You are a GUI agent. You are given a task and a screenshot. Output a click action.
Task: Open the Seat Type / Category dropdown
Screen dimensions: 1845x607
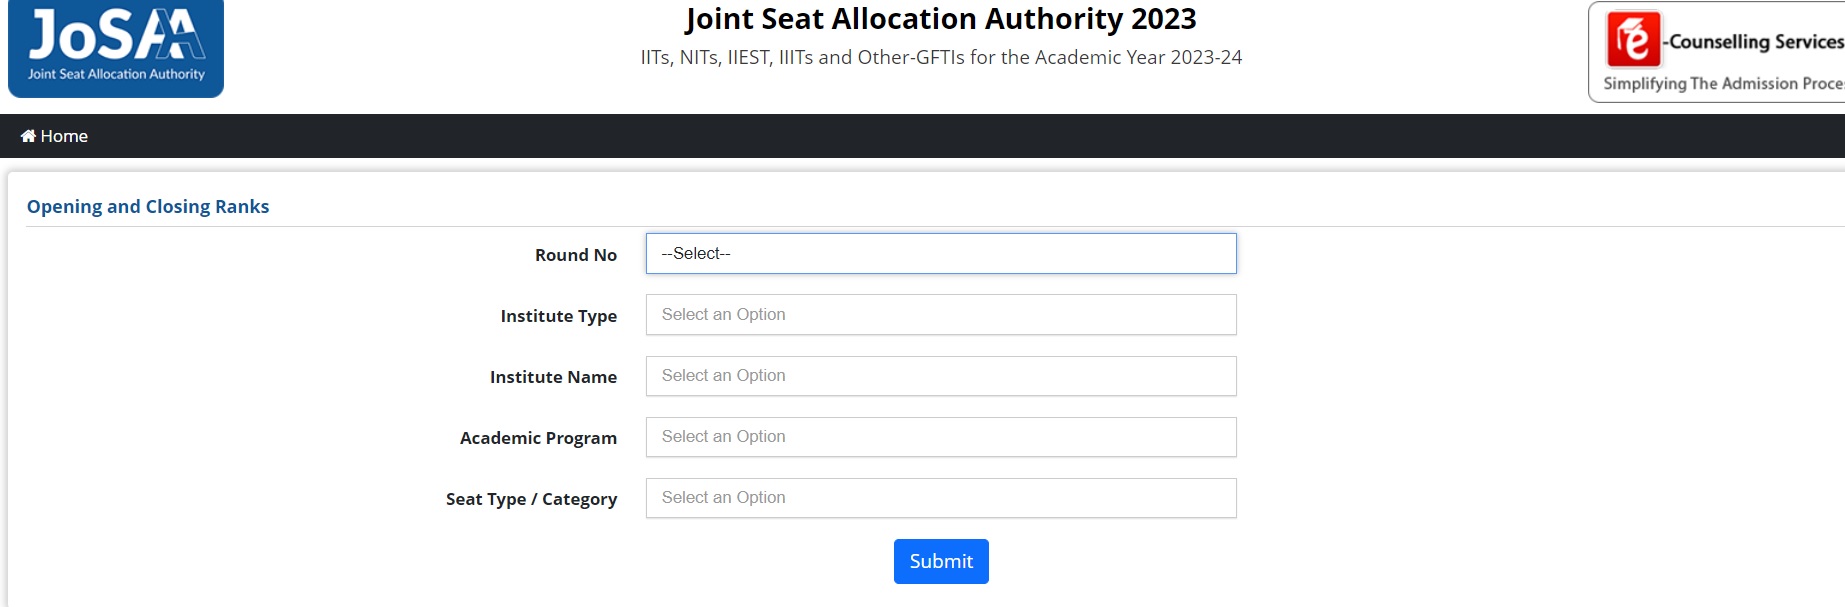(x=940, y=498)
